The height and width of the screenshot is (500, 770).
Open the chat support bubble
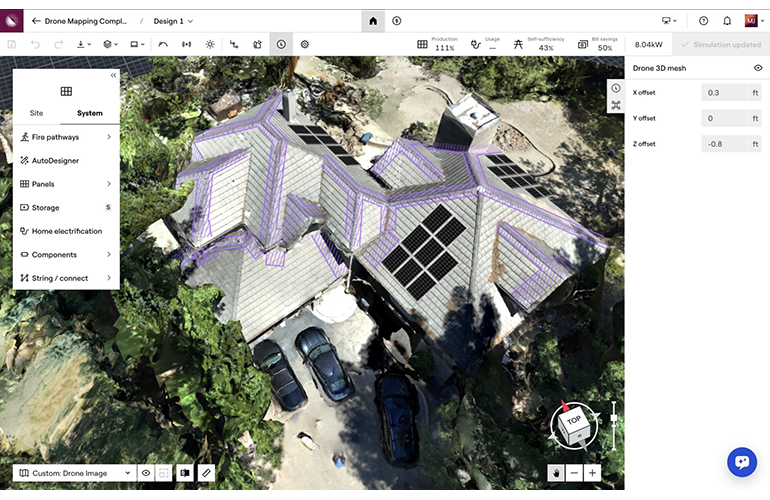tap(742, 462)
